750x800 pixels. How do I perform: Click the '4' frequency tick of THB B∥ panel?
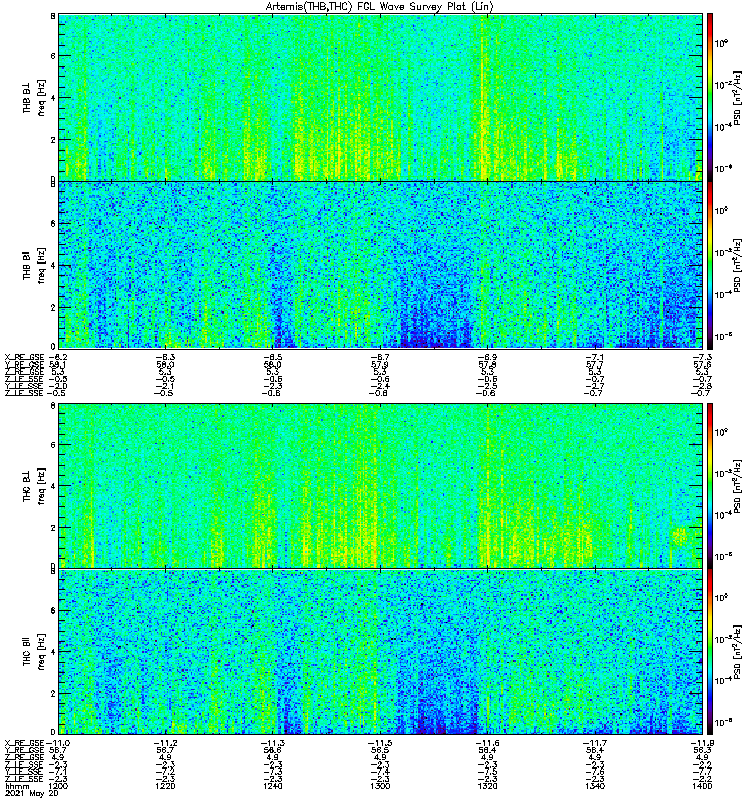pyautogui.click(x=53, y=265)
